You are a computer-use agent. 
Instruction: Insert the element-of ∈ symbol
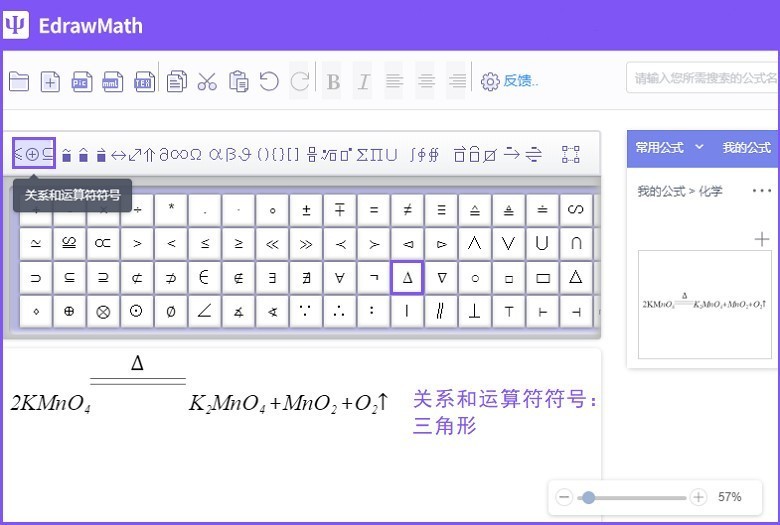click(205, 277)
